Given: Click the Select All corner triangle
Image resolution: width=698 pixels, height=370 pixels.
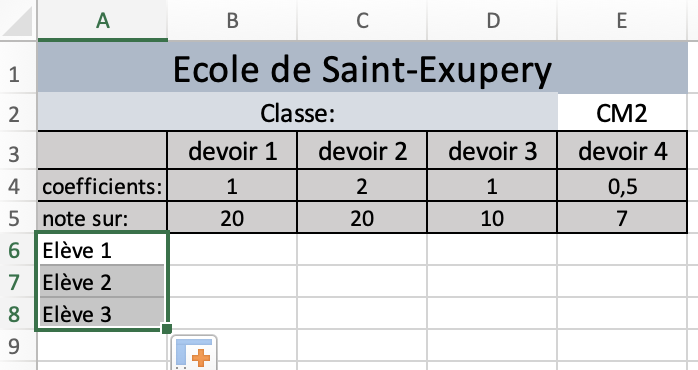Looking at the screenshot, I should pyautogui.click(x=18, y=20).
